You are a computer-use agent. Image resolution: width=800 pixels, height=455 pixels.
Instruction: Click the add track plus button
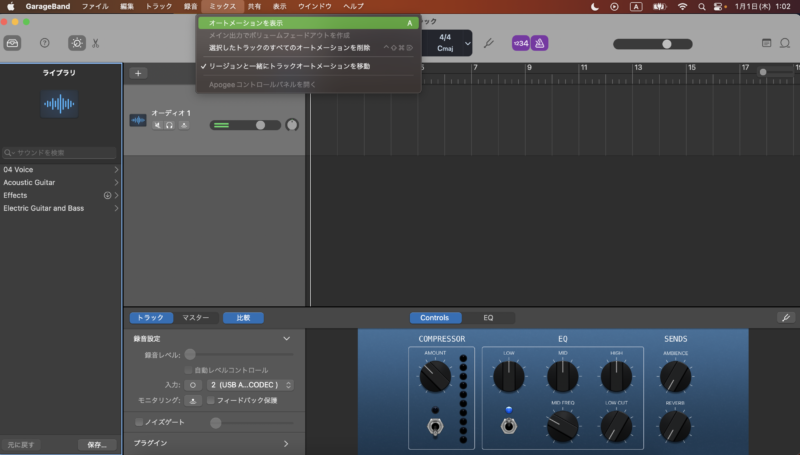[x=138, y=73]
